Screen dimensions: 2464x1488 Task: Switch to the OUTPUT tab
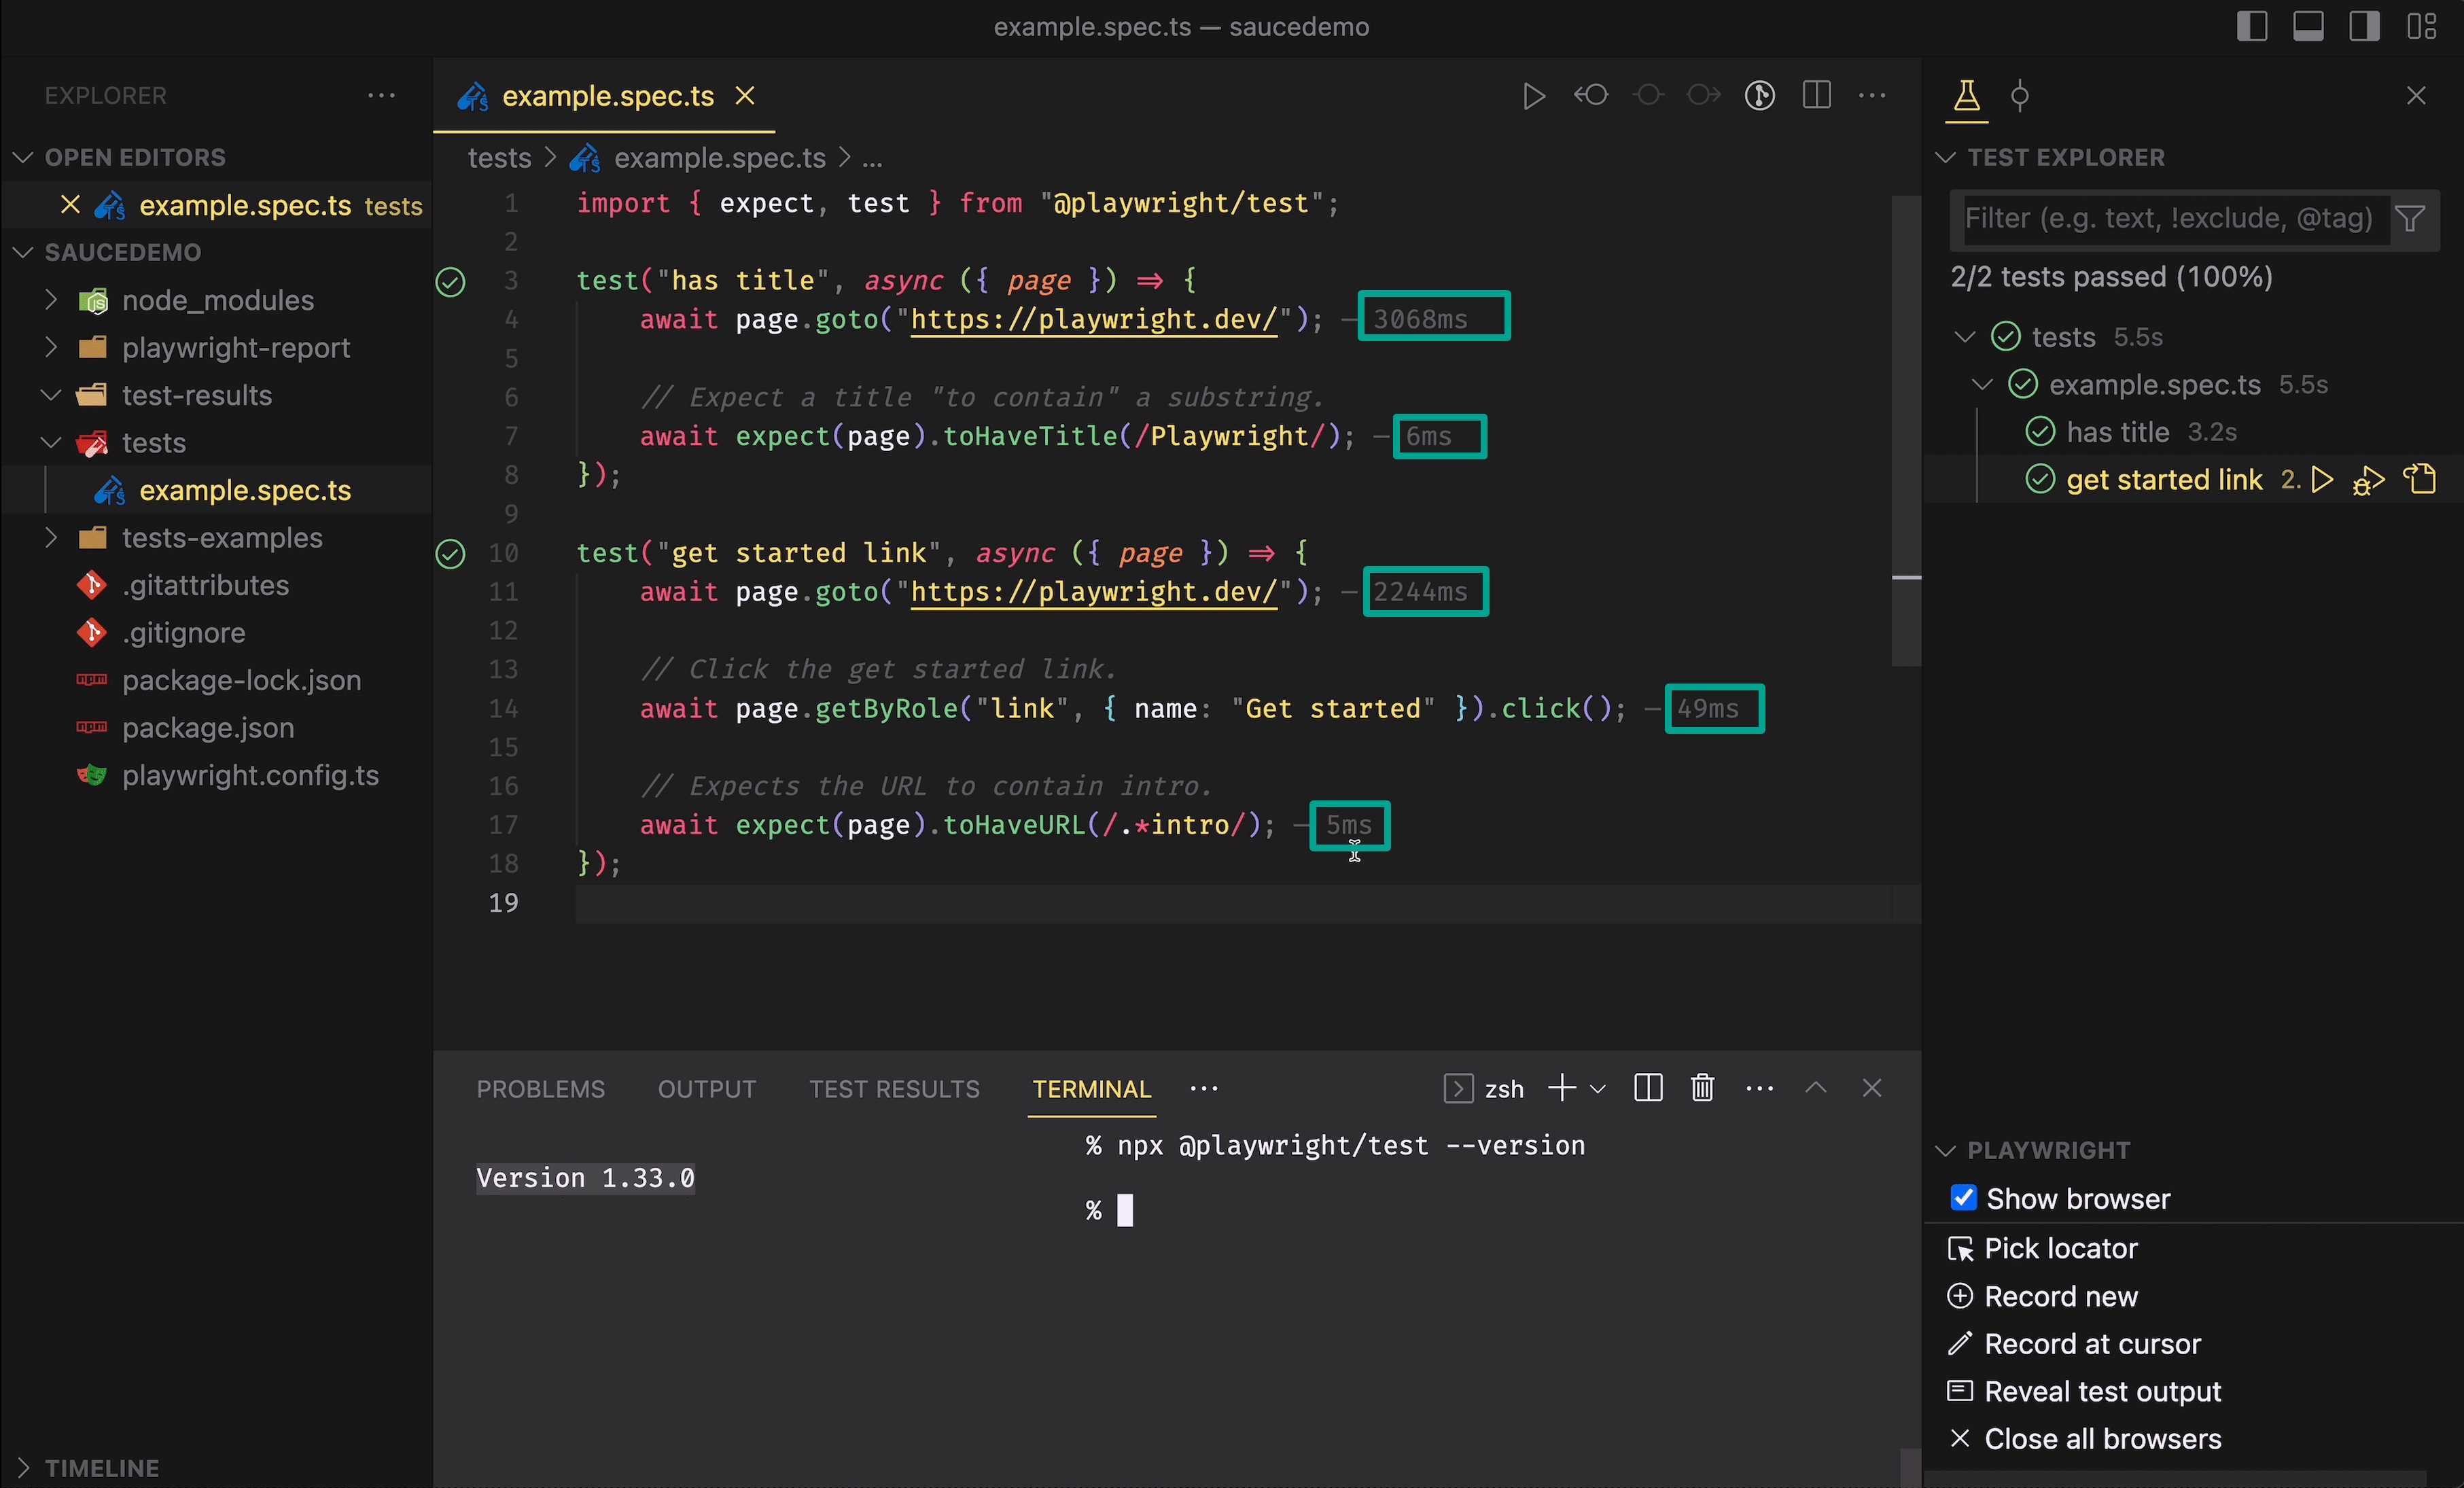[707, 1089]
